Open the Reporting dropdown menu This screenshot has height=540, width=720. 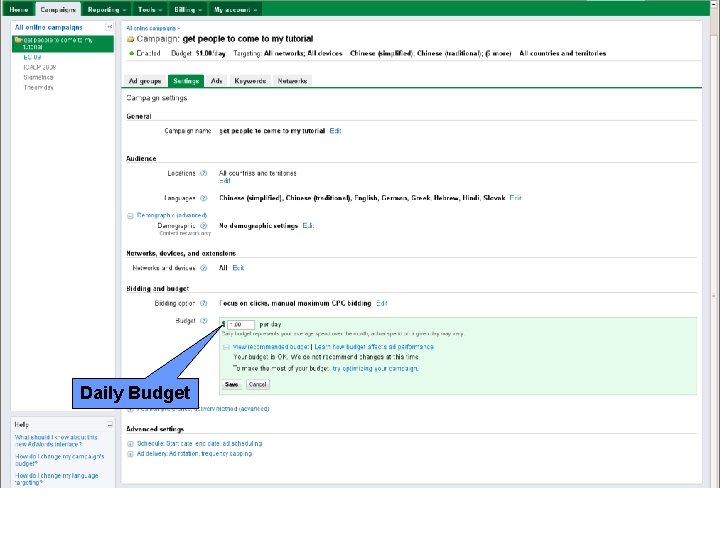(107, 9)
